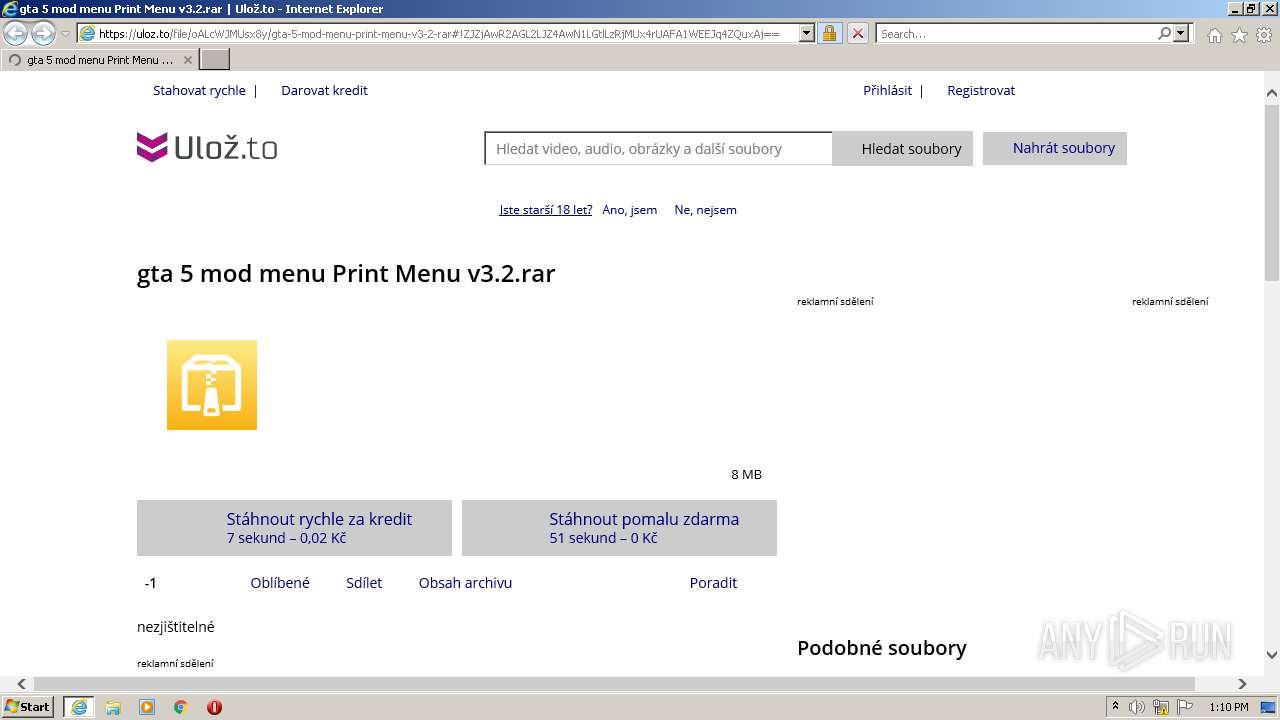This screenshot has height=720, width=1280.
Task: Open the Tools gear icon
Action: point(1263,35)
